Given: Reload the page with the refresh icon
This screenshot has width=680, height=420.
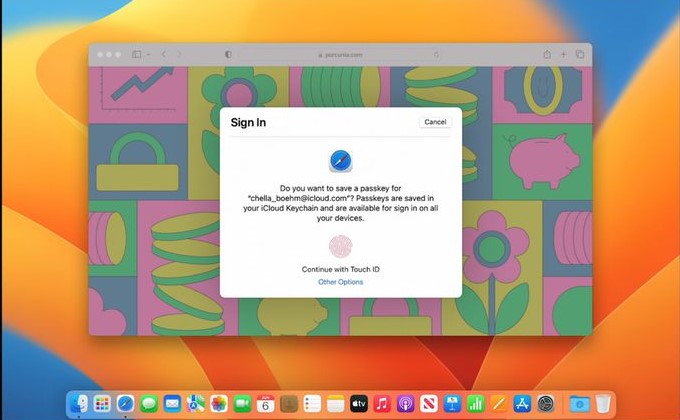Looking at the screenshot, I should tap(436, 55).
